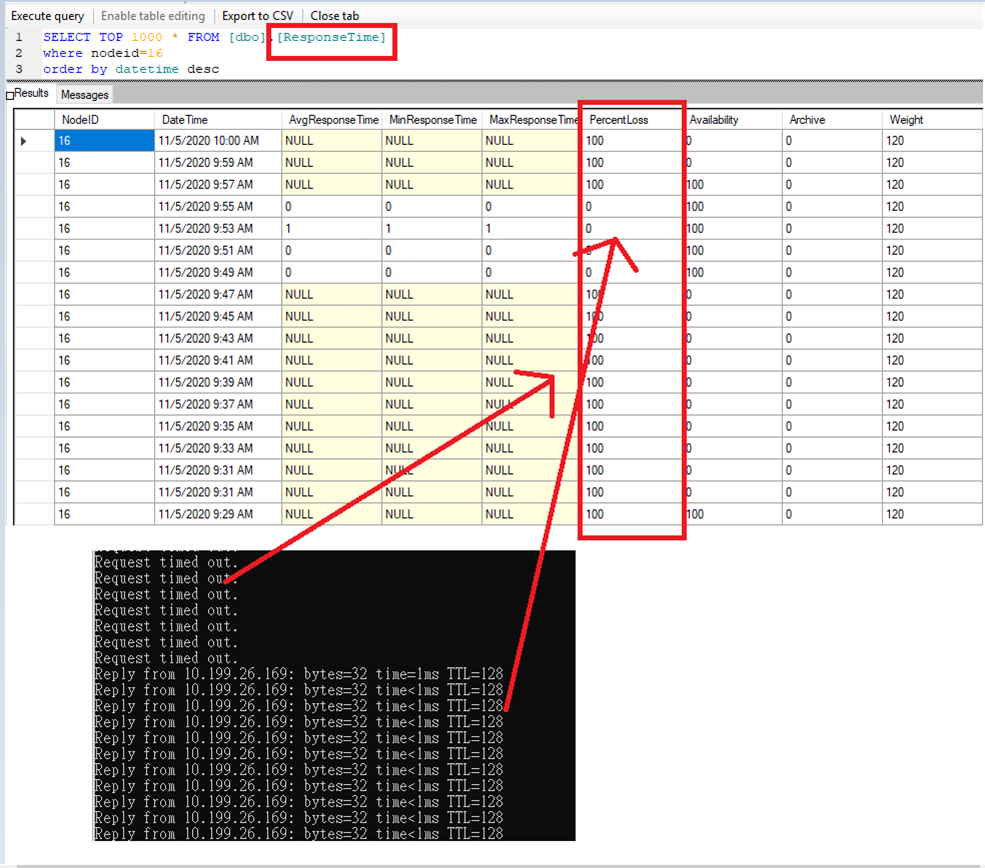Place cursor in the SQL where clause line
This screenshot has height=868, width=985.
[103, 52]
